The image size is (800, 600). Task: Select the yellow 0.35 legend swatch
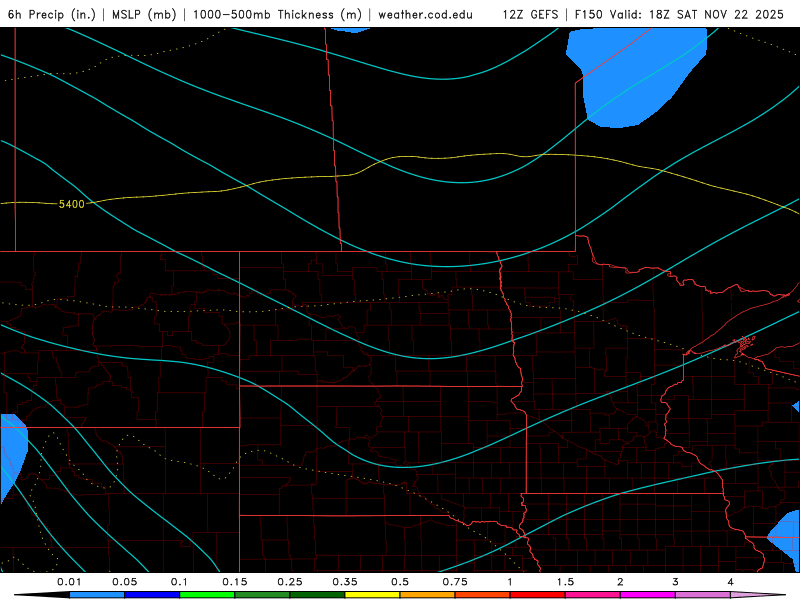click(372, 595)
